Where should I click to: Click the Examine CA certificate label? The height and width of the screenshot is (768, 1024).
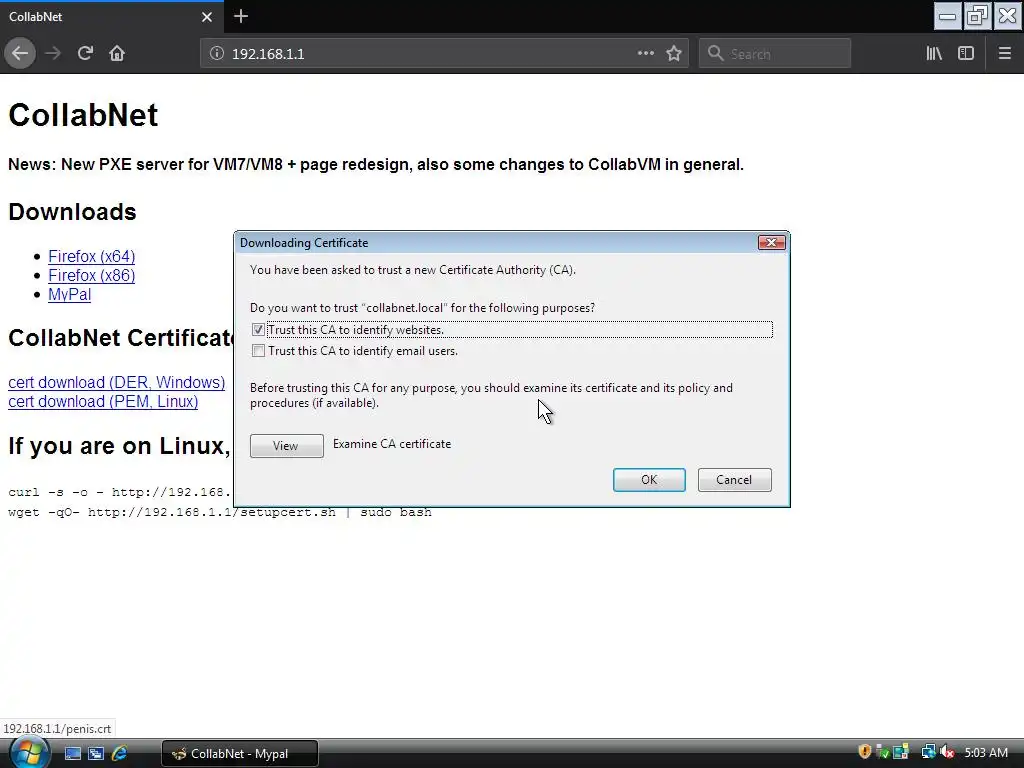pos(392,444)
